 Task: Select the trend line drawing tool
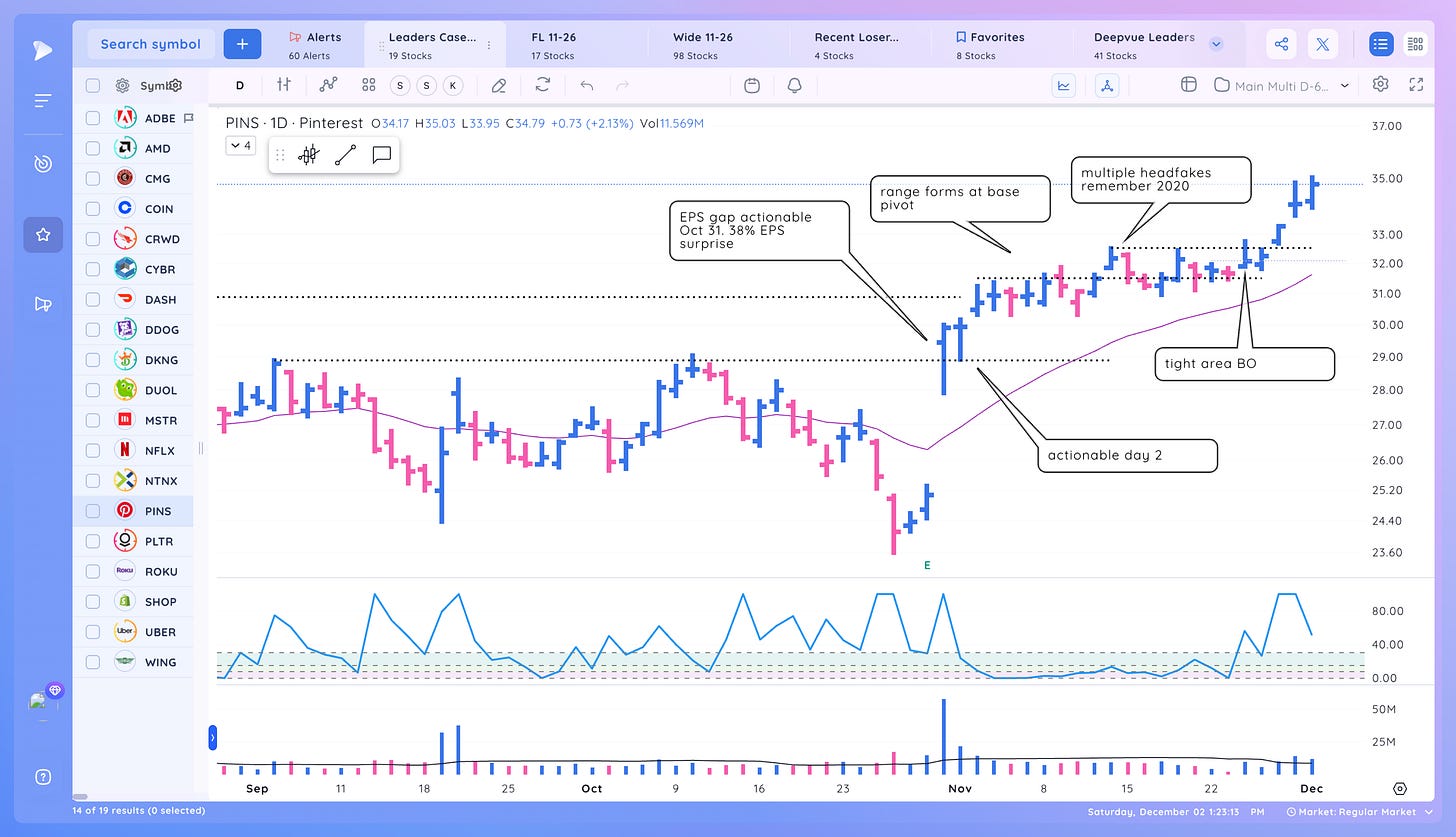345,155
